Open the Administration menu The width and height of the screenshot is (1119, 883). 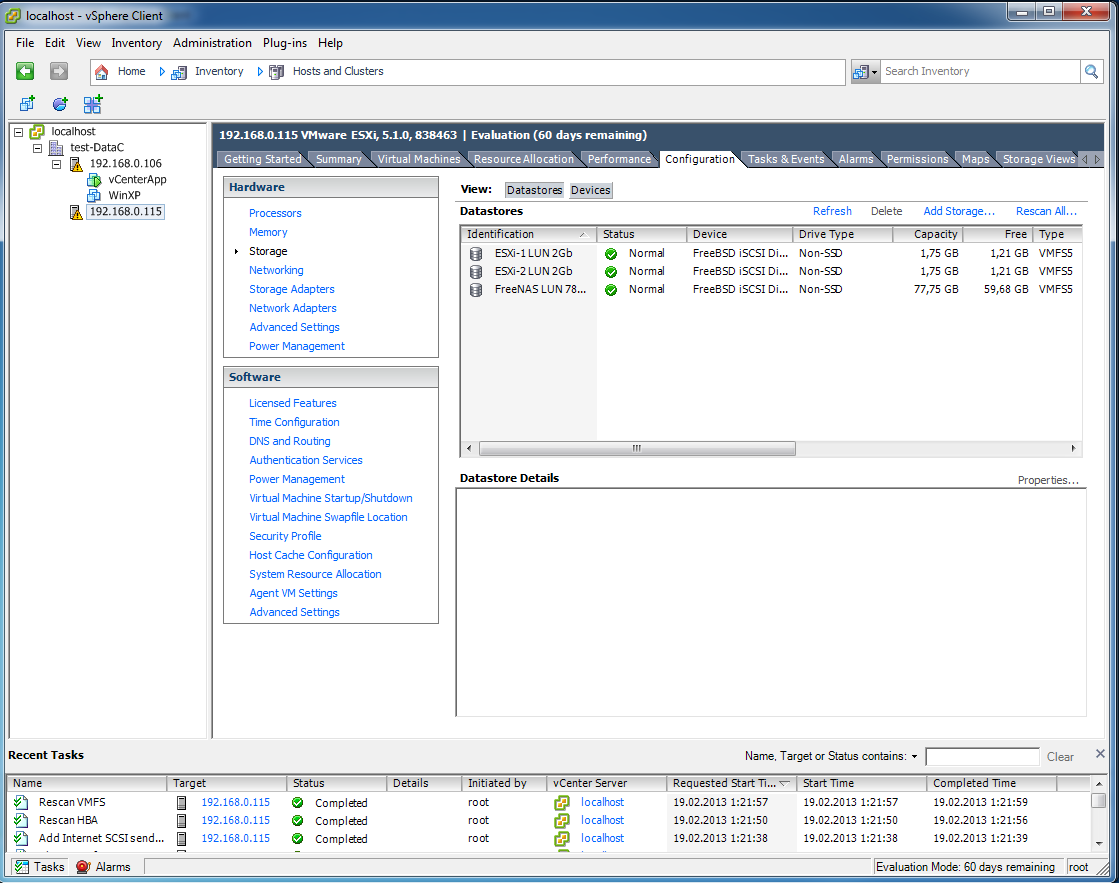point(212,43)
